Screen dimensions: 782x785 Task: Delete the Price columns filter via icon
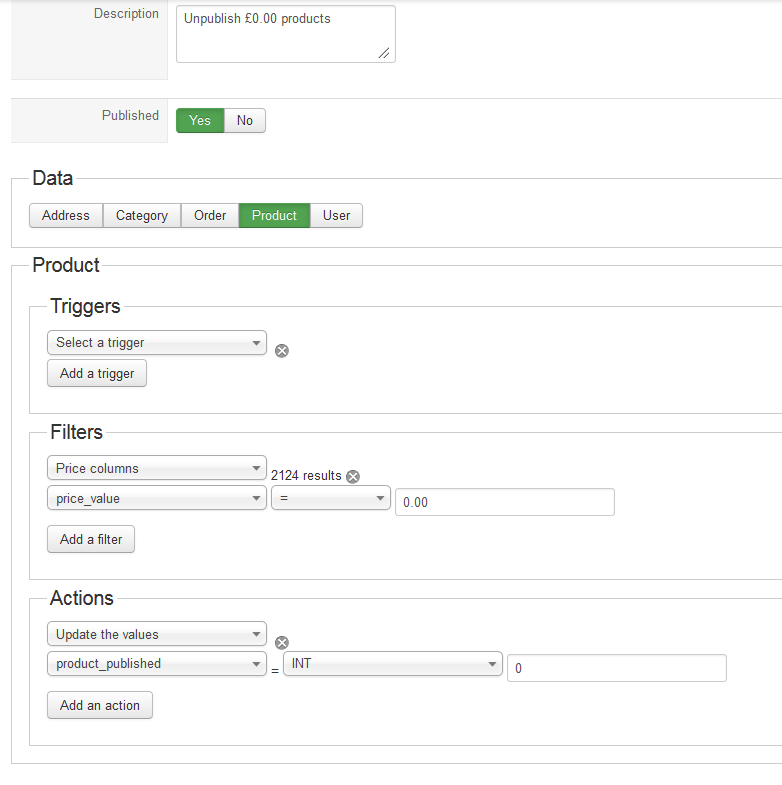[x=353, y=477]
